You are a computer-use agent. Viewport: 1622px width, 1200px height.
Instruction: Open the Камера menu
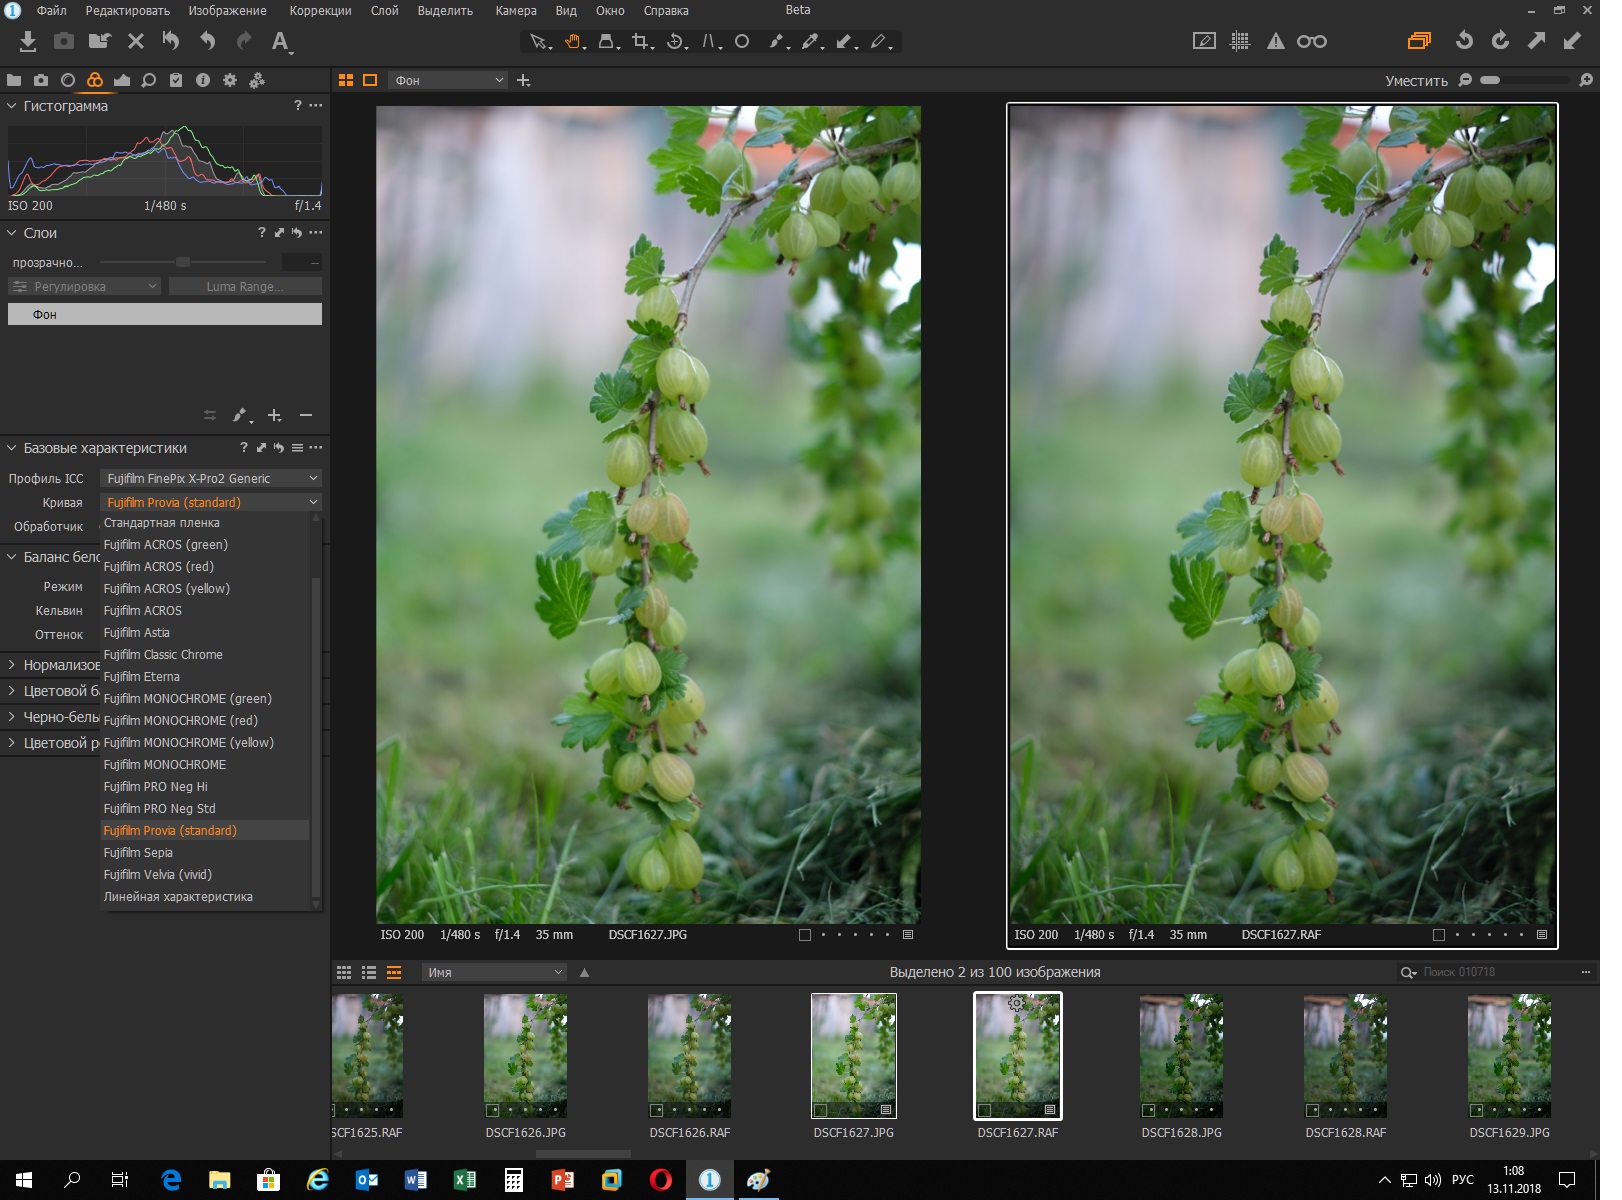[x=516, y=11]
